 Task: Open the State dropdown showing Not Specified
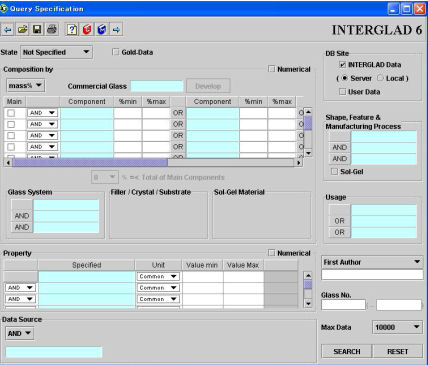pyautogui.click(x=56, y=52)
